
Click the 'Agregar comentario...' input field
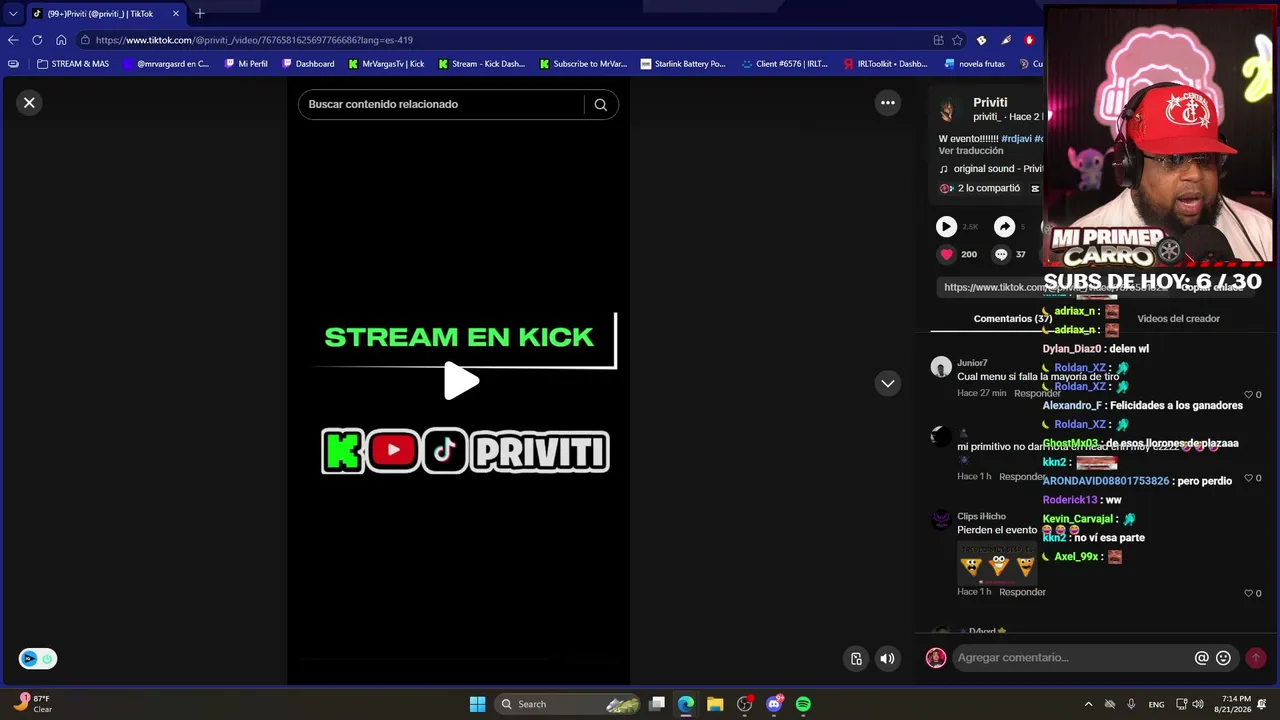coord(1070,657)
